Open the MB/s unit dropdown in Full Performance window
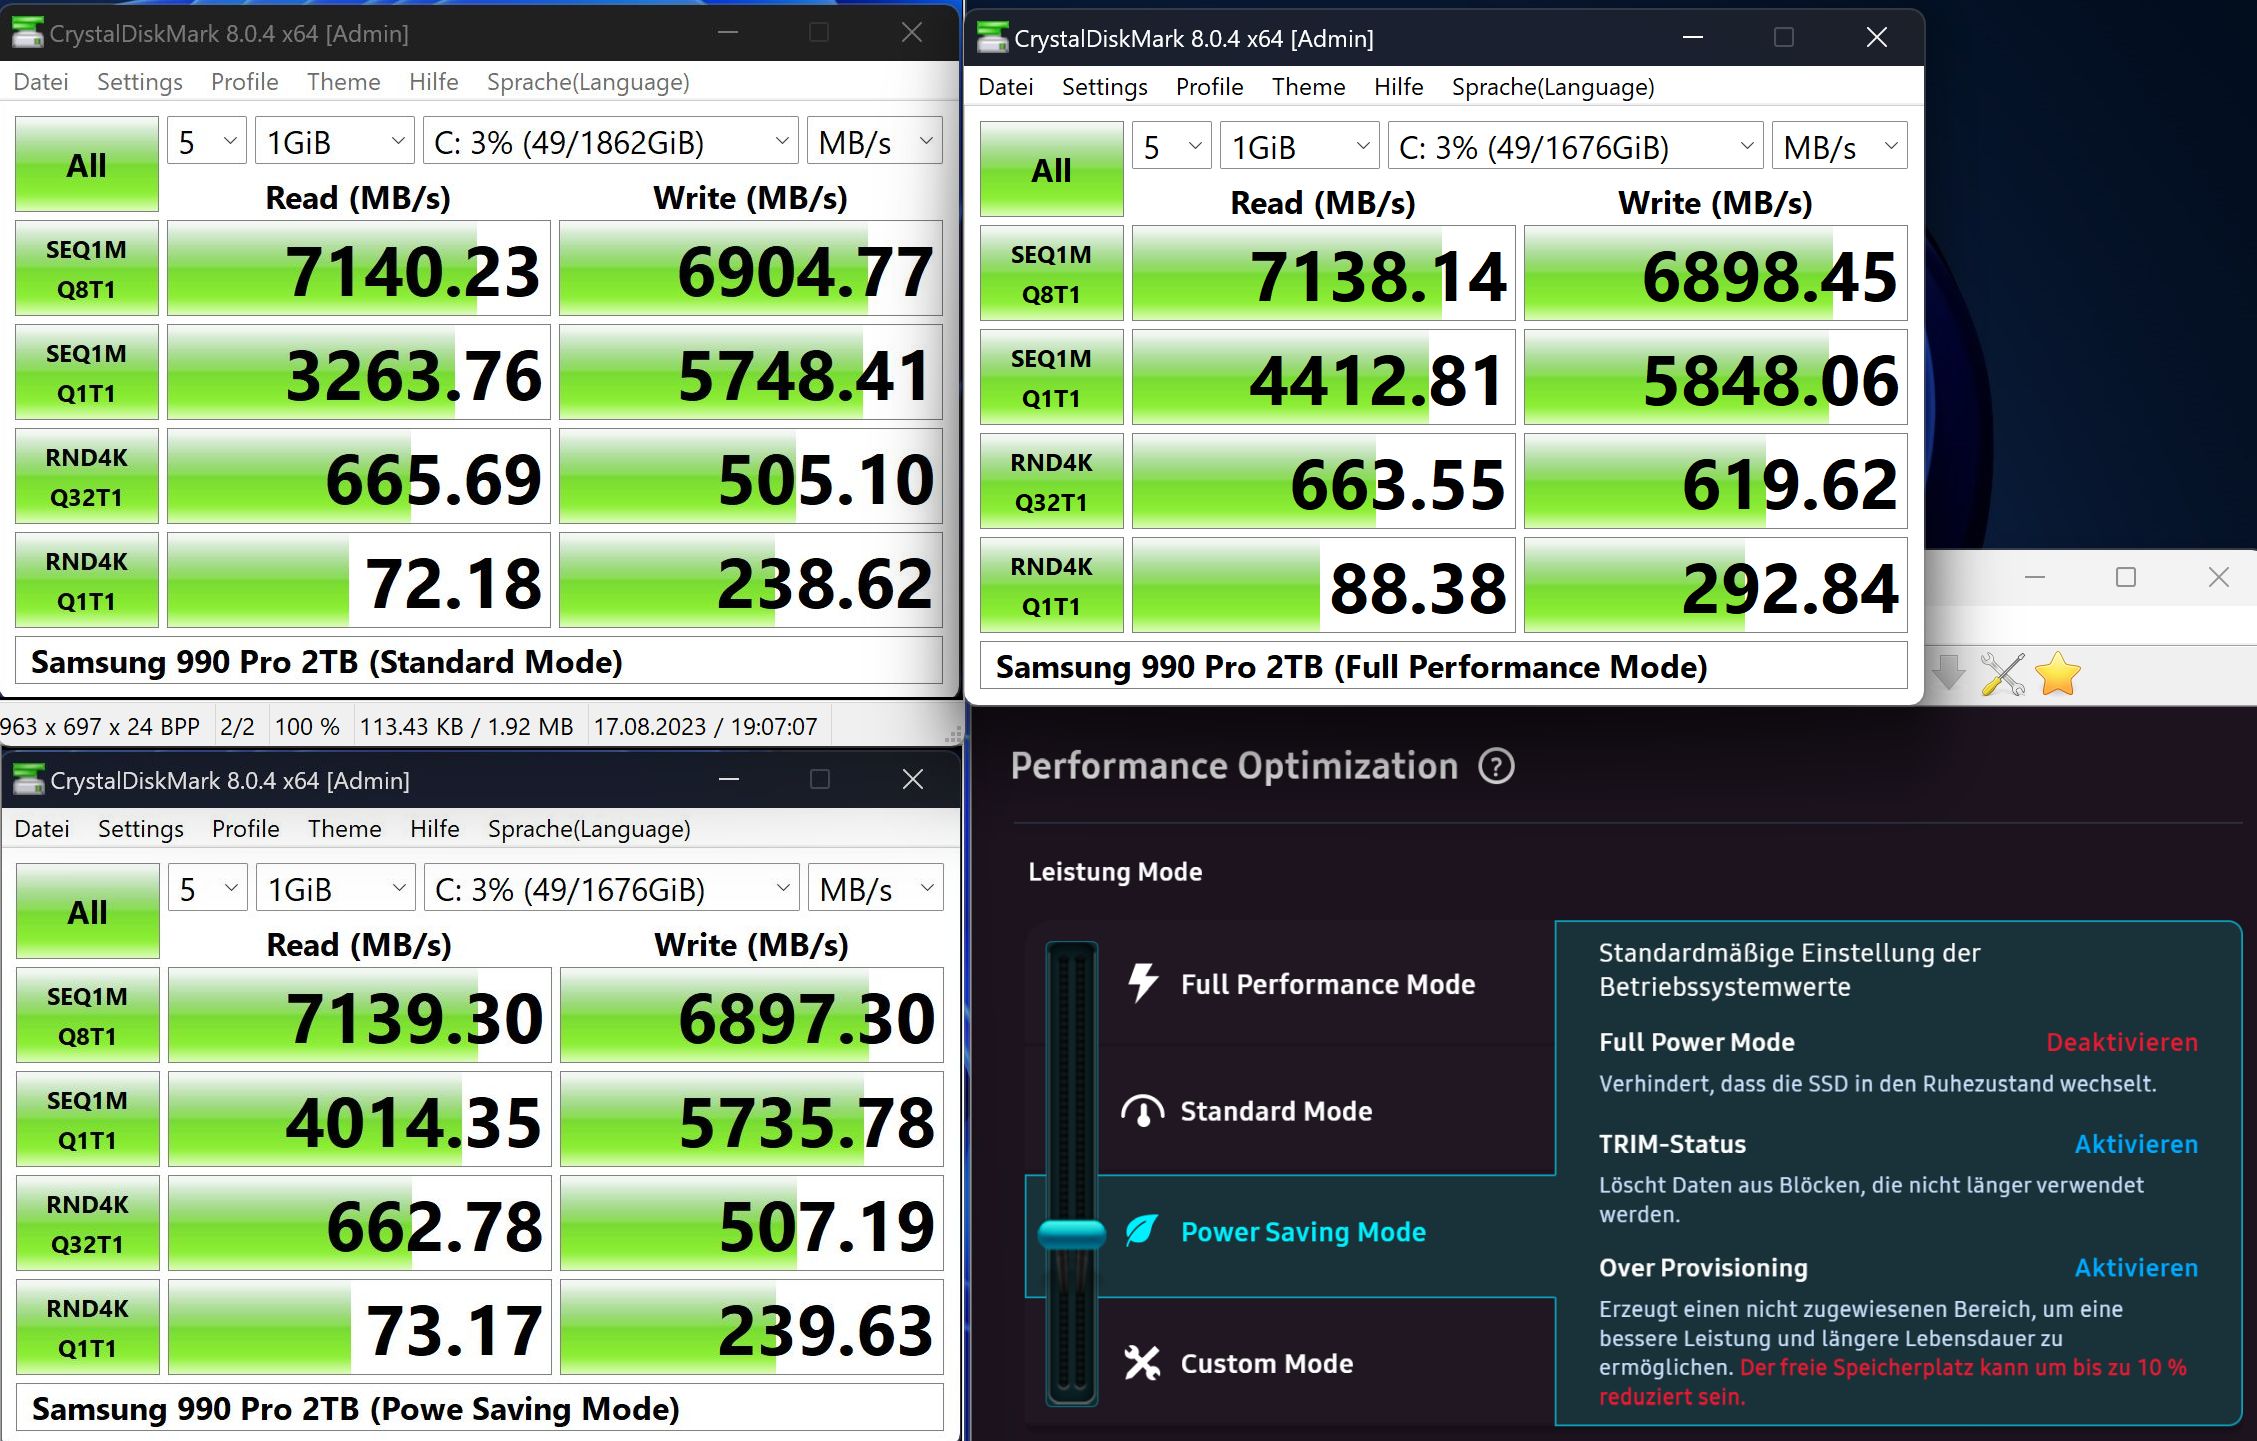The width and height of the screenshot is (2257, 1441). click(x=1838, y=147)
